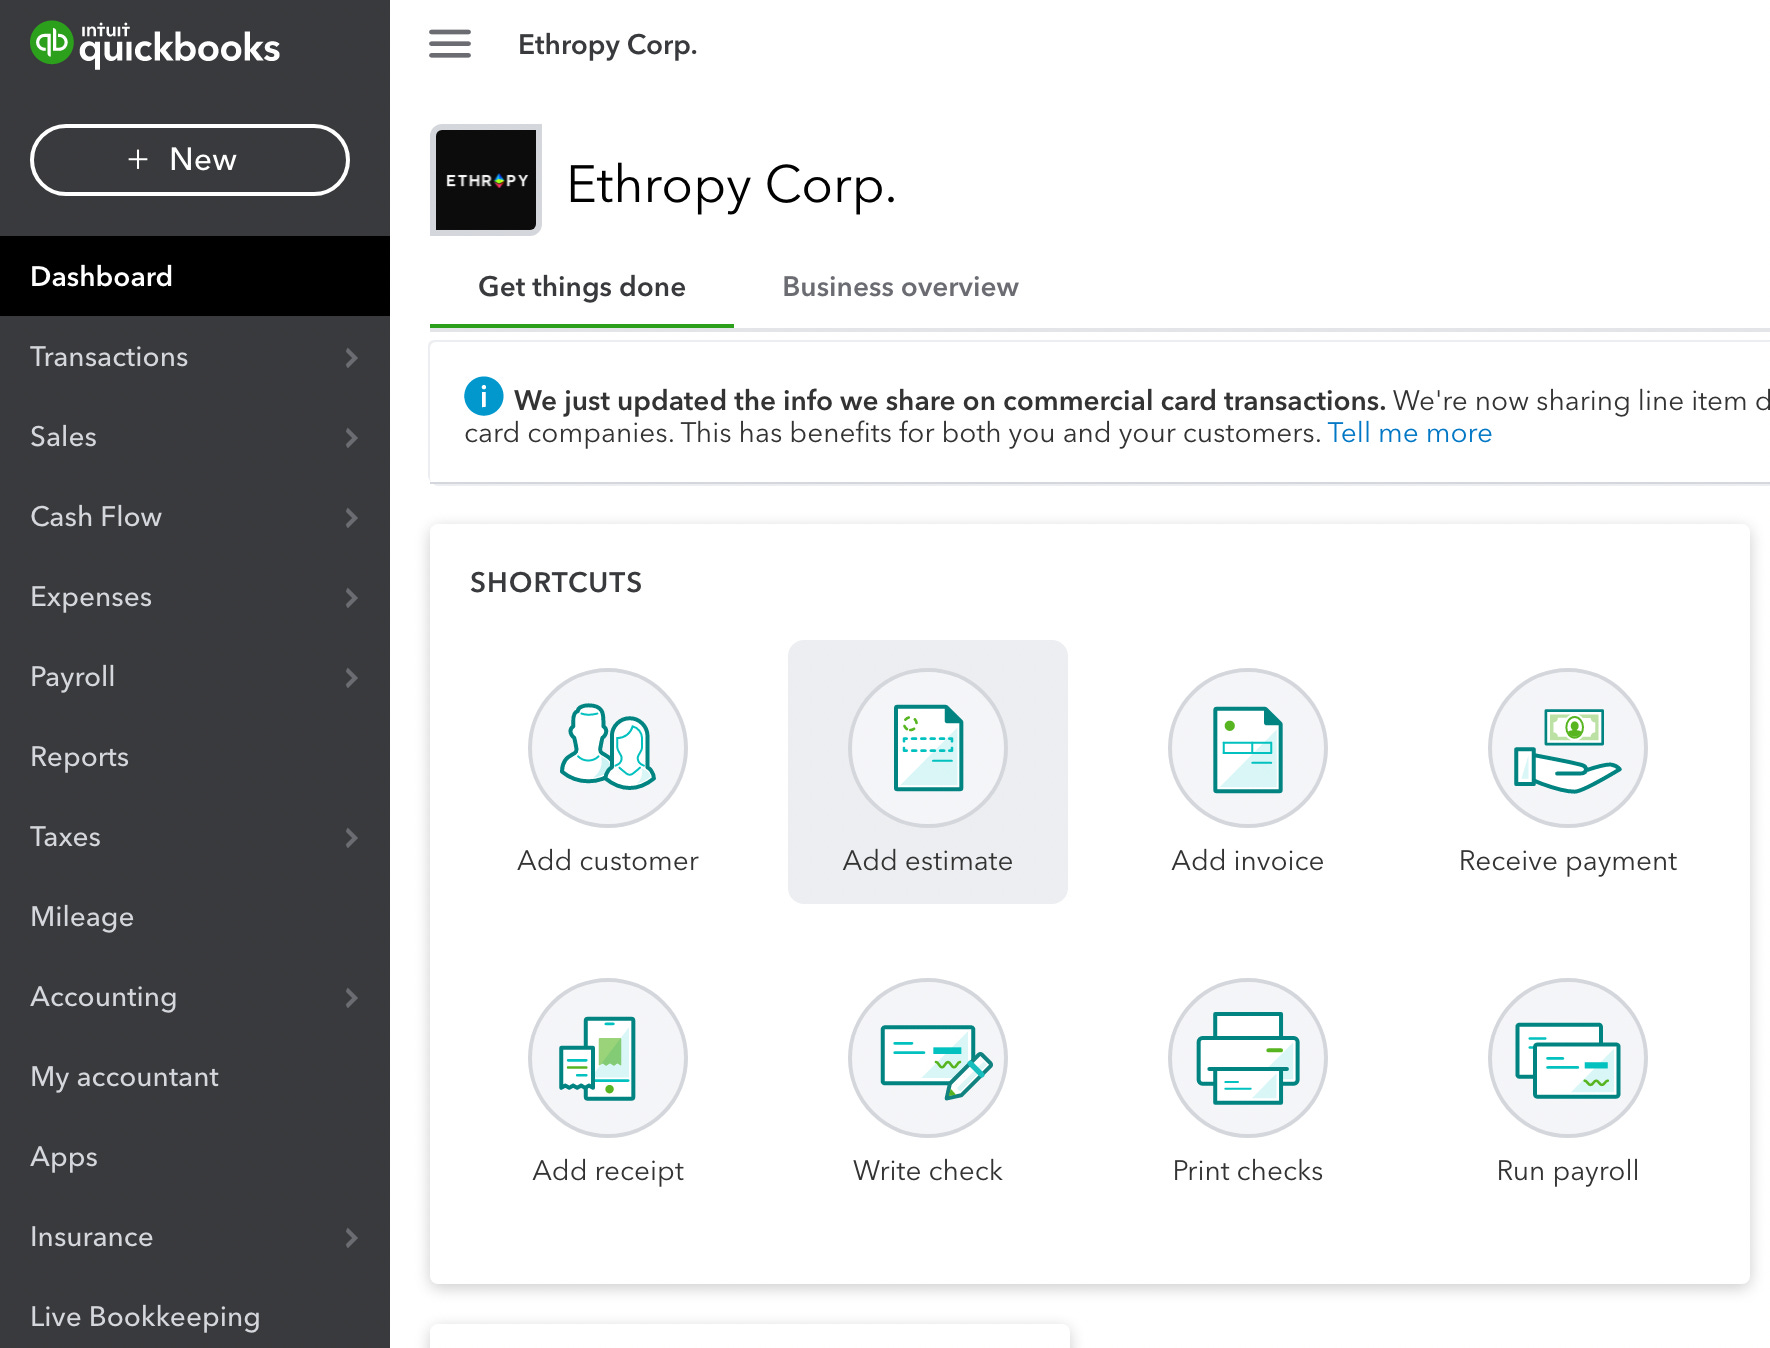The width and height of the screenshot is (1770, 1348).
Task: Open the Add invoice shortcut icon
Action: (x=1248, y=748)
